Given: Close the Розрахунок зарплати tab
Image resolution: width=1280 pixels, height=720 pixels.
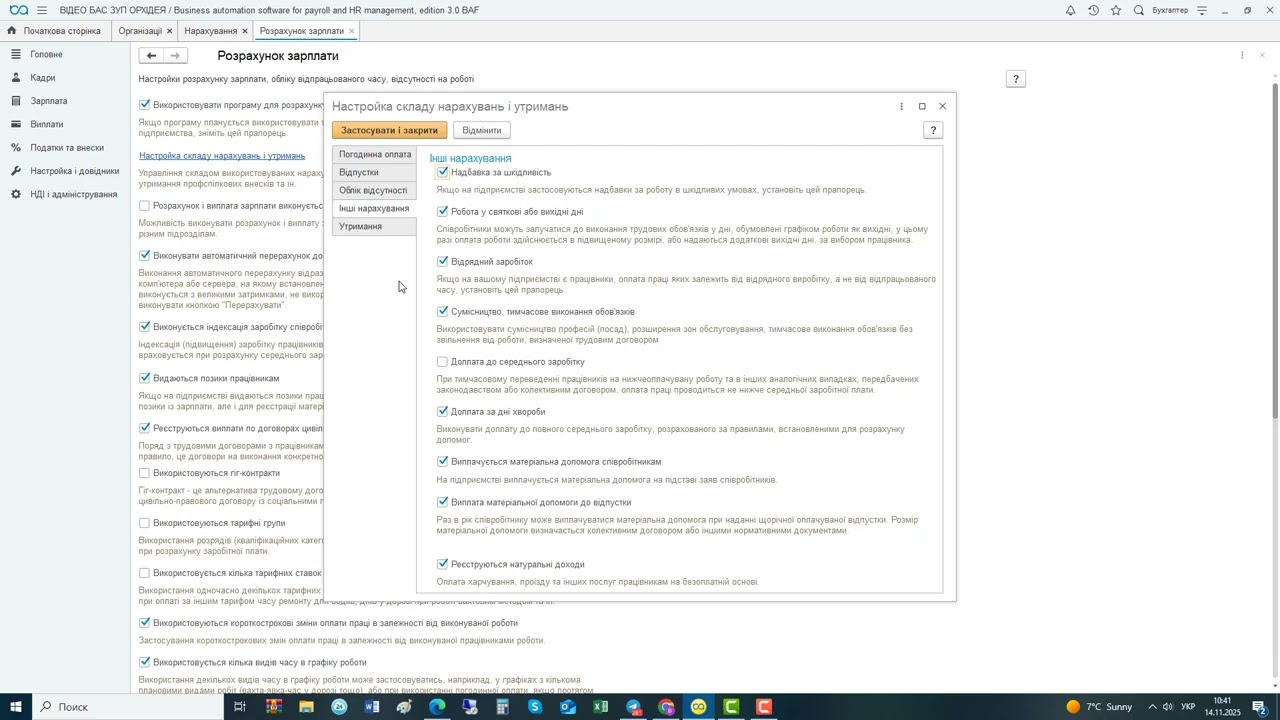Looking at the screenshot, I should coord(352,31).
